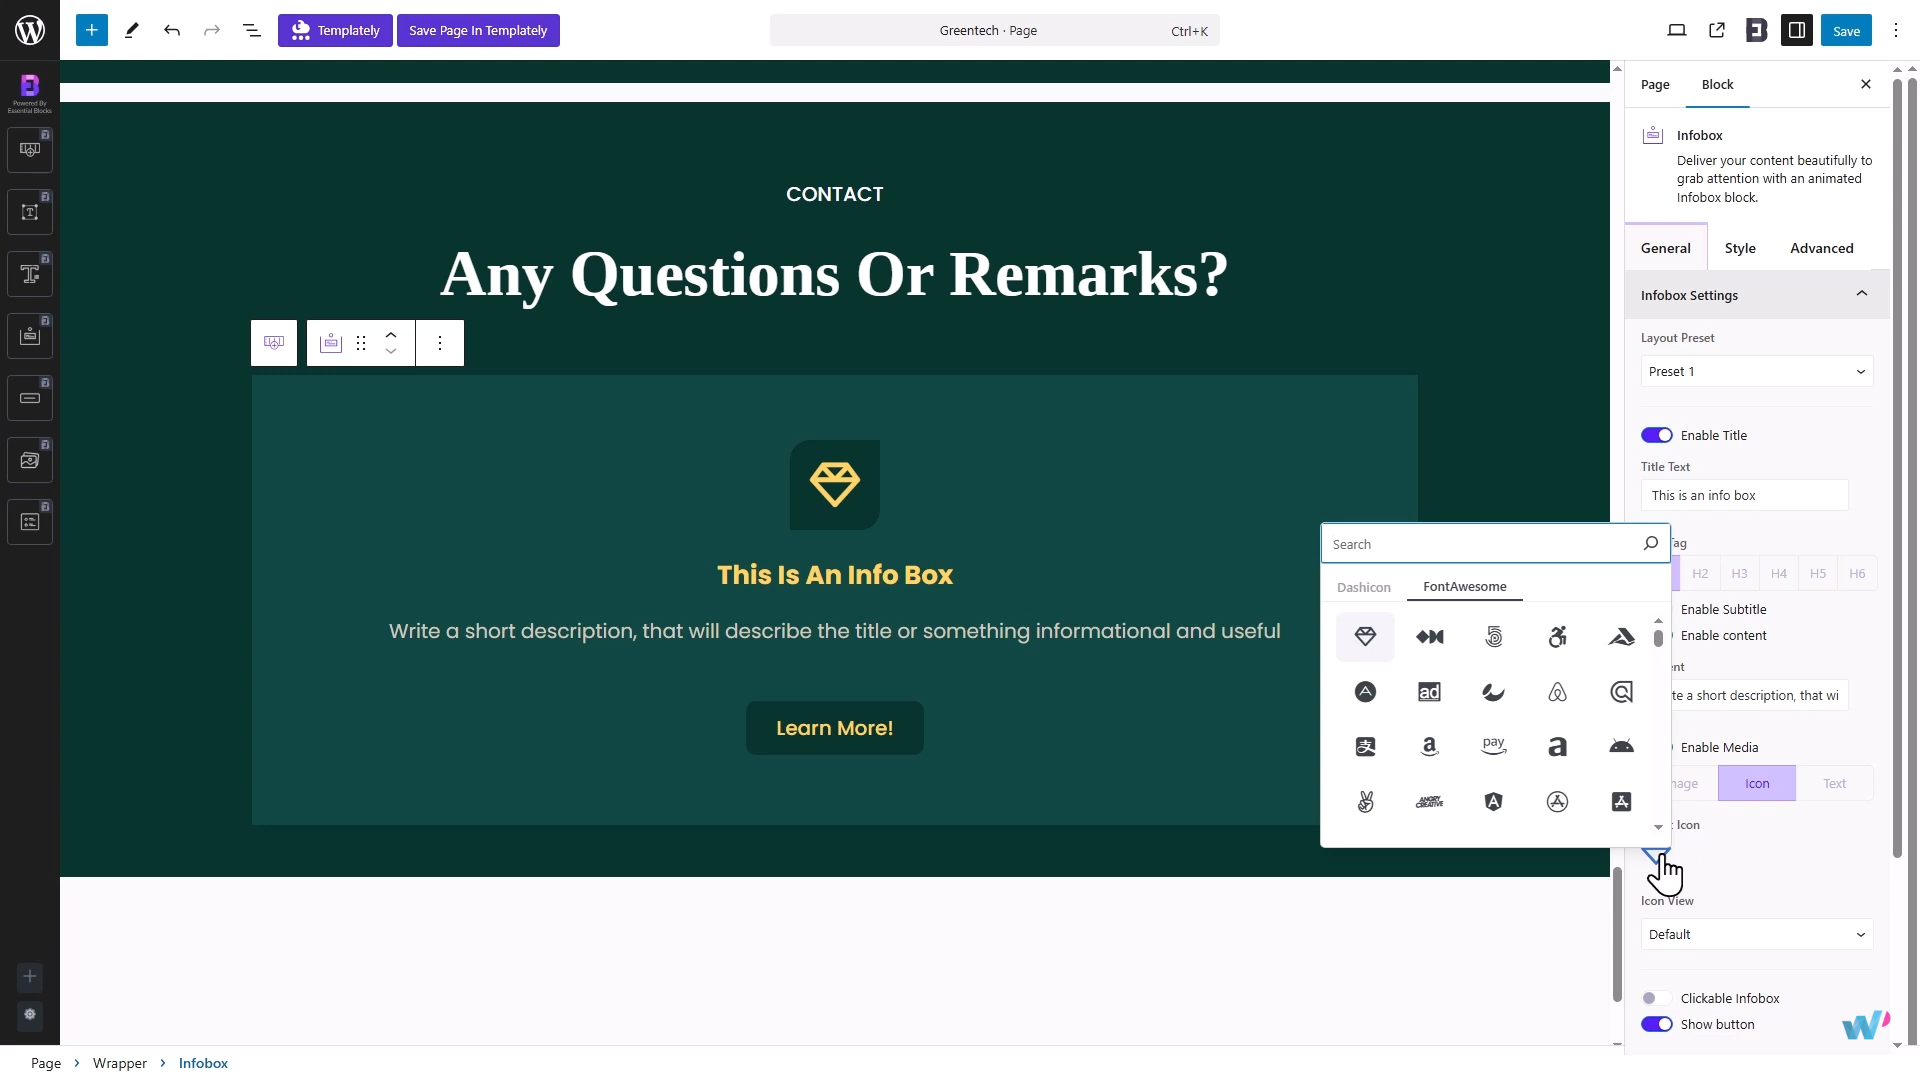This screenshot has width=1920, height=1080.
Task: Switch to the Dashicon tab
Action: pyautogui.click(x=1363, y=587)
